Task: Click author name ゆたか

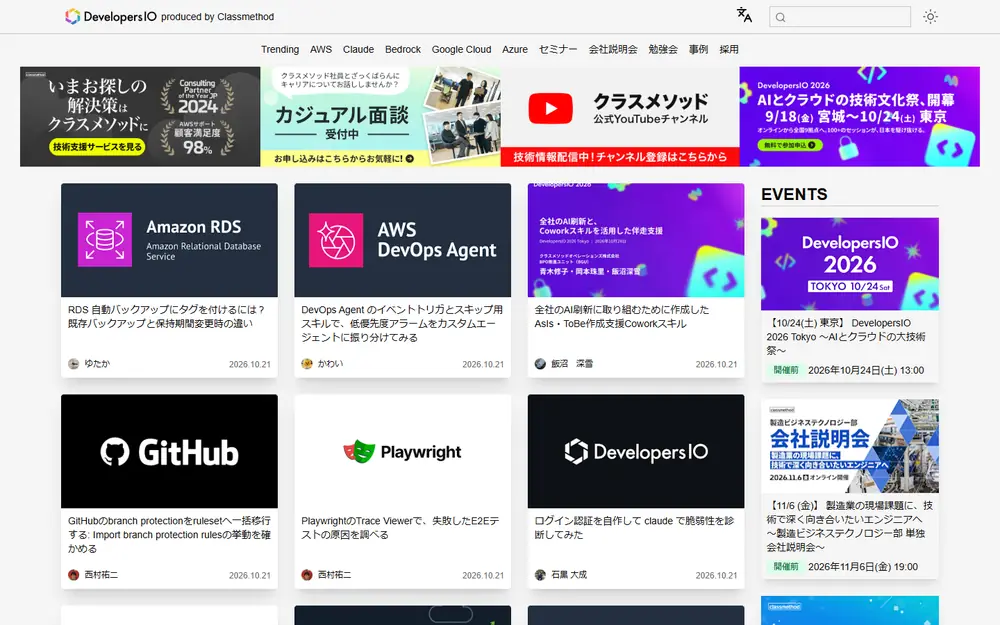Action: pyautogui.click(x=97, y=364)
